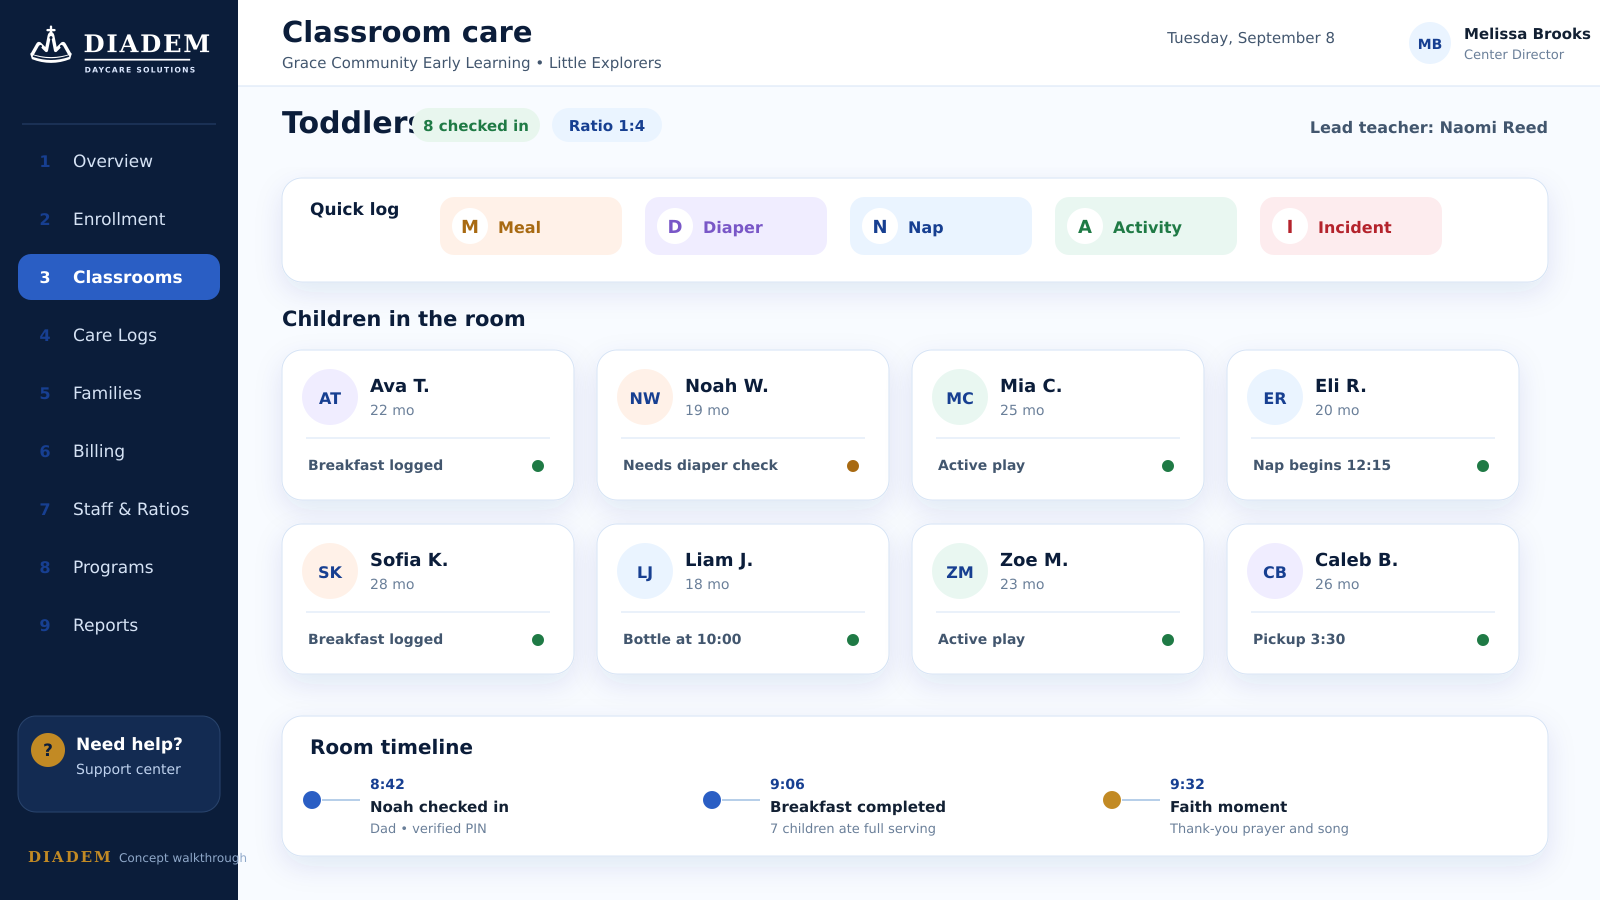Click the Activity A icon
1600x900 pixels.
coord(1085,226)
